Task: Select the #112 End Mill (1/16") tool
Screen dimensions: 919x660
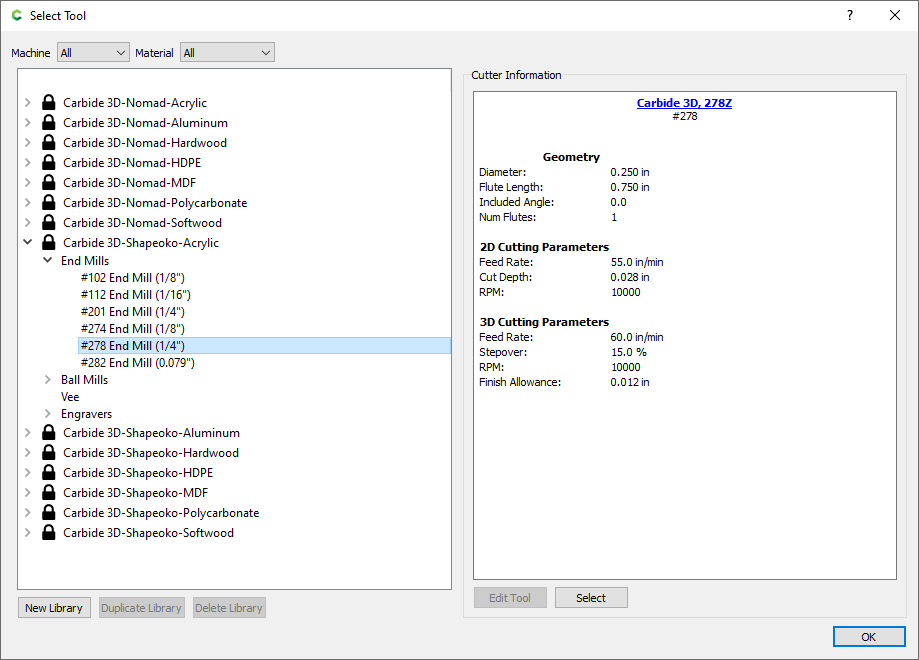Action: coord(136,295)
